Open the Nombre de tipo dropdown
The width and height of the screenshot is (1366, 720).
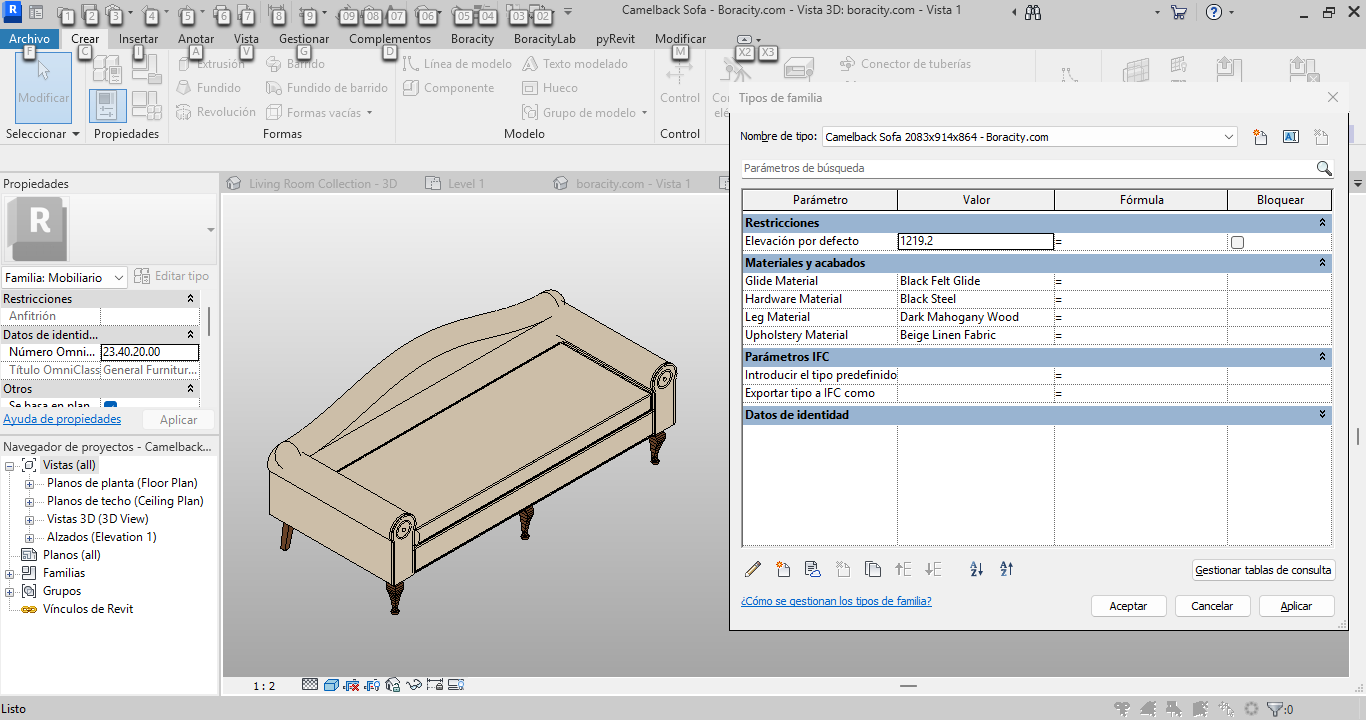point(1229,137)
